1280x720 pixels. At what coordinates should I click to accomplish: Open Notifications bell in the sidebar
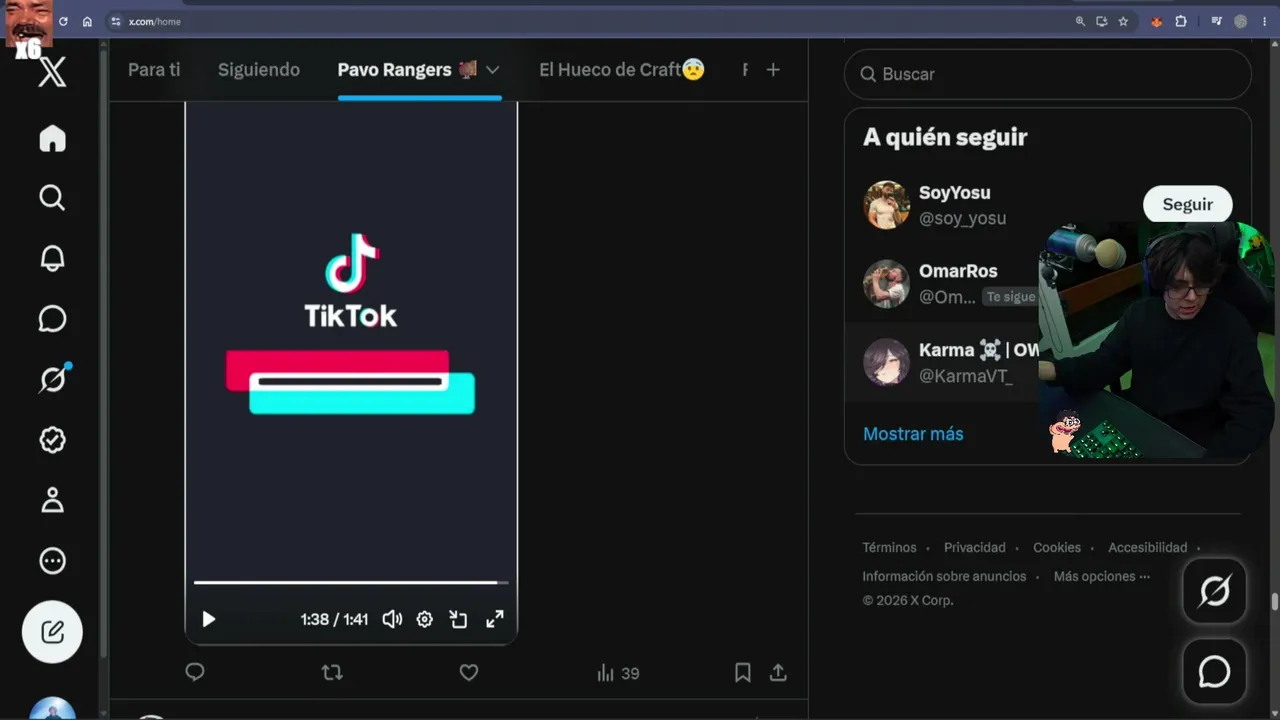pos(52,258)
